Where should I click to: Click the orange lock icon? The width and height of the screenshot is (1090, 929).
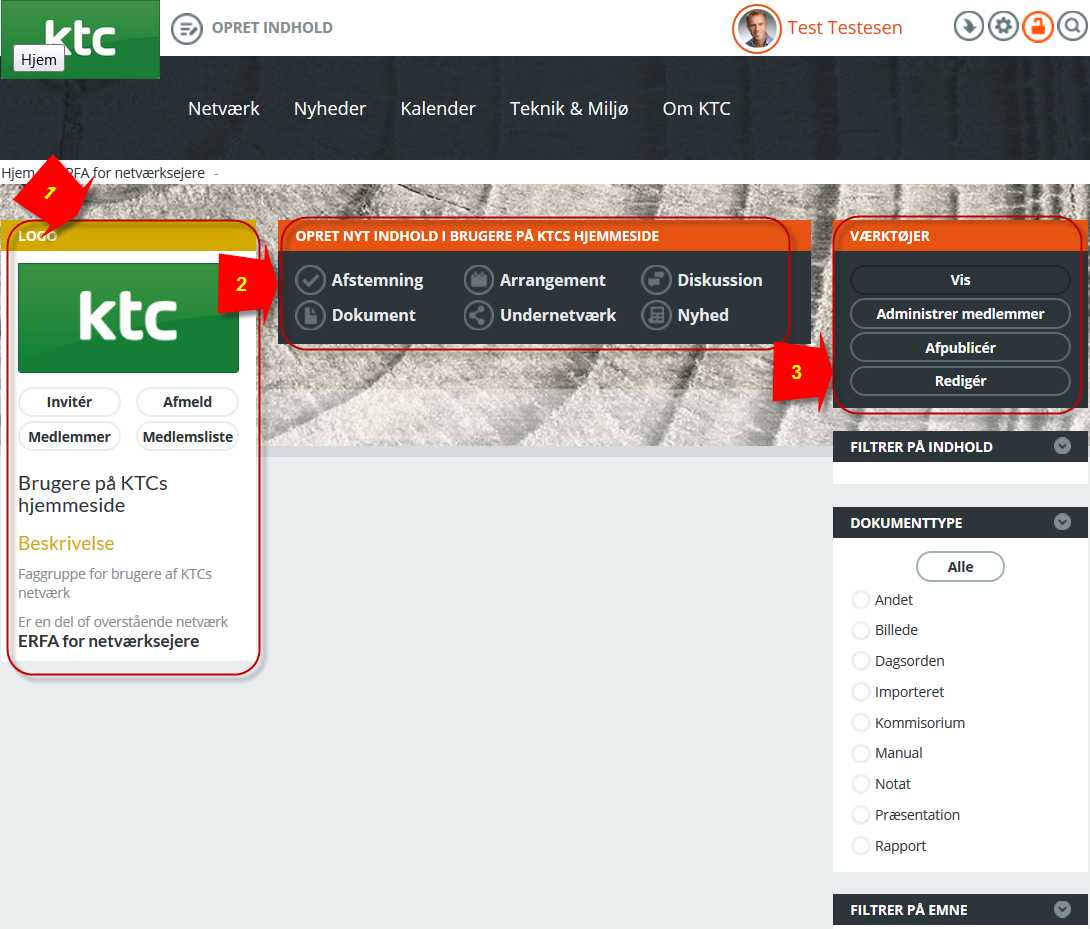(1038, 27)
